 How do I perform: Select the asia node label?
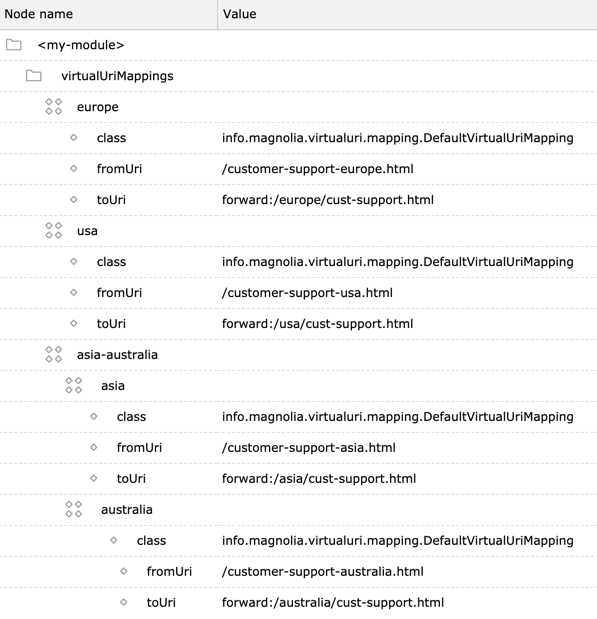(113, 386)
